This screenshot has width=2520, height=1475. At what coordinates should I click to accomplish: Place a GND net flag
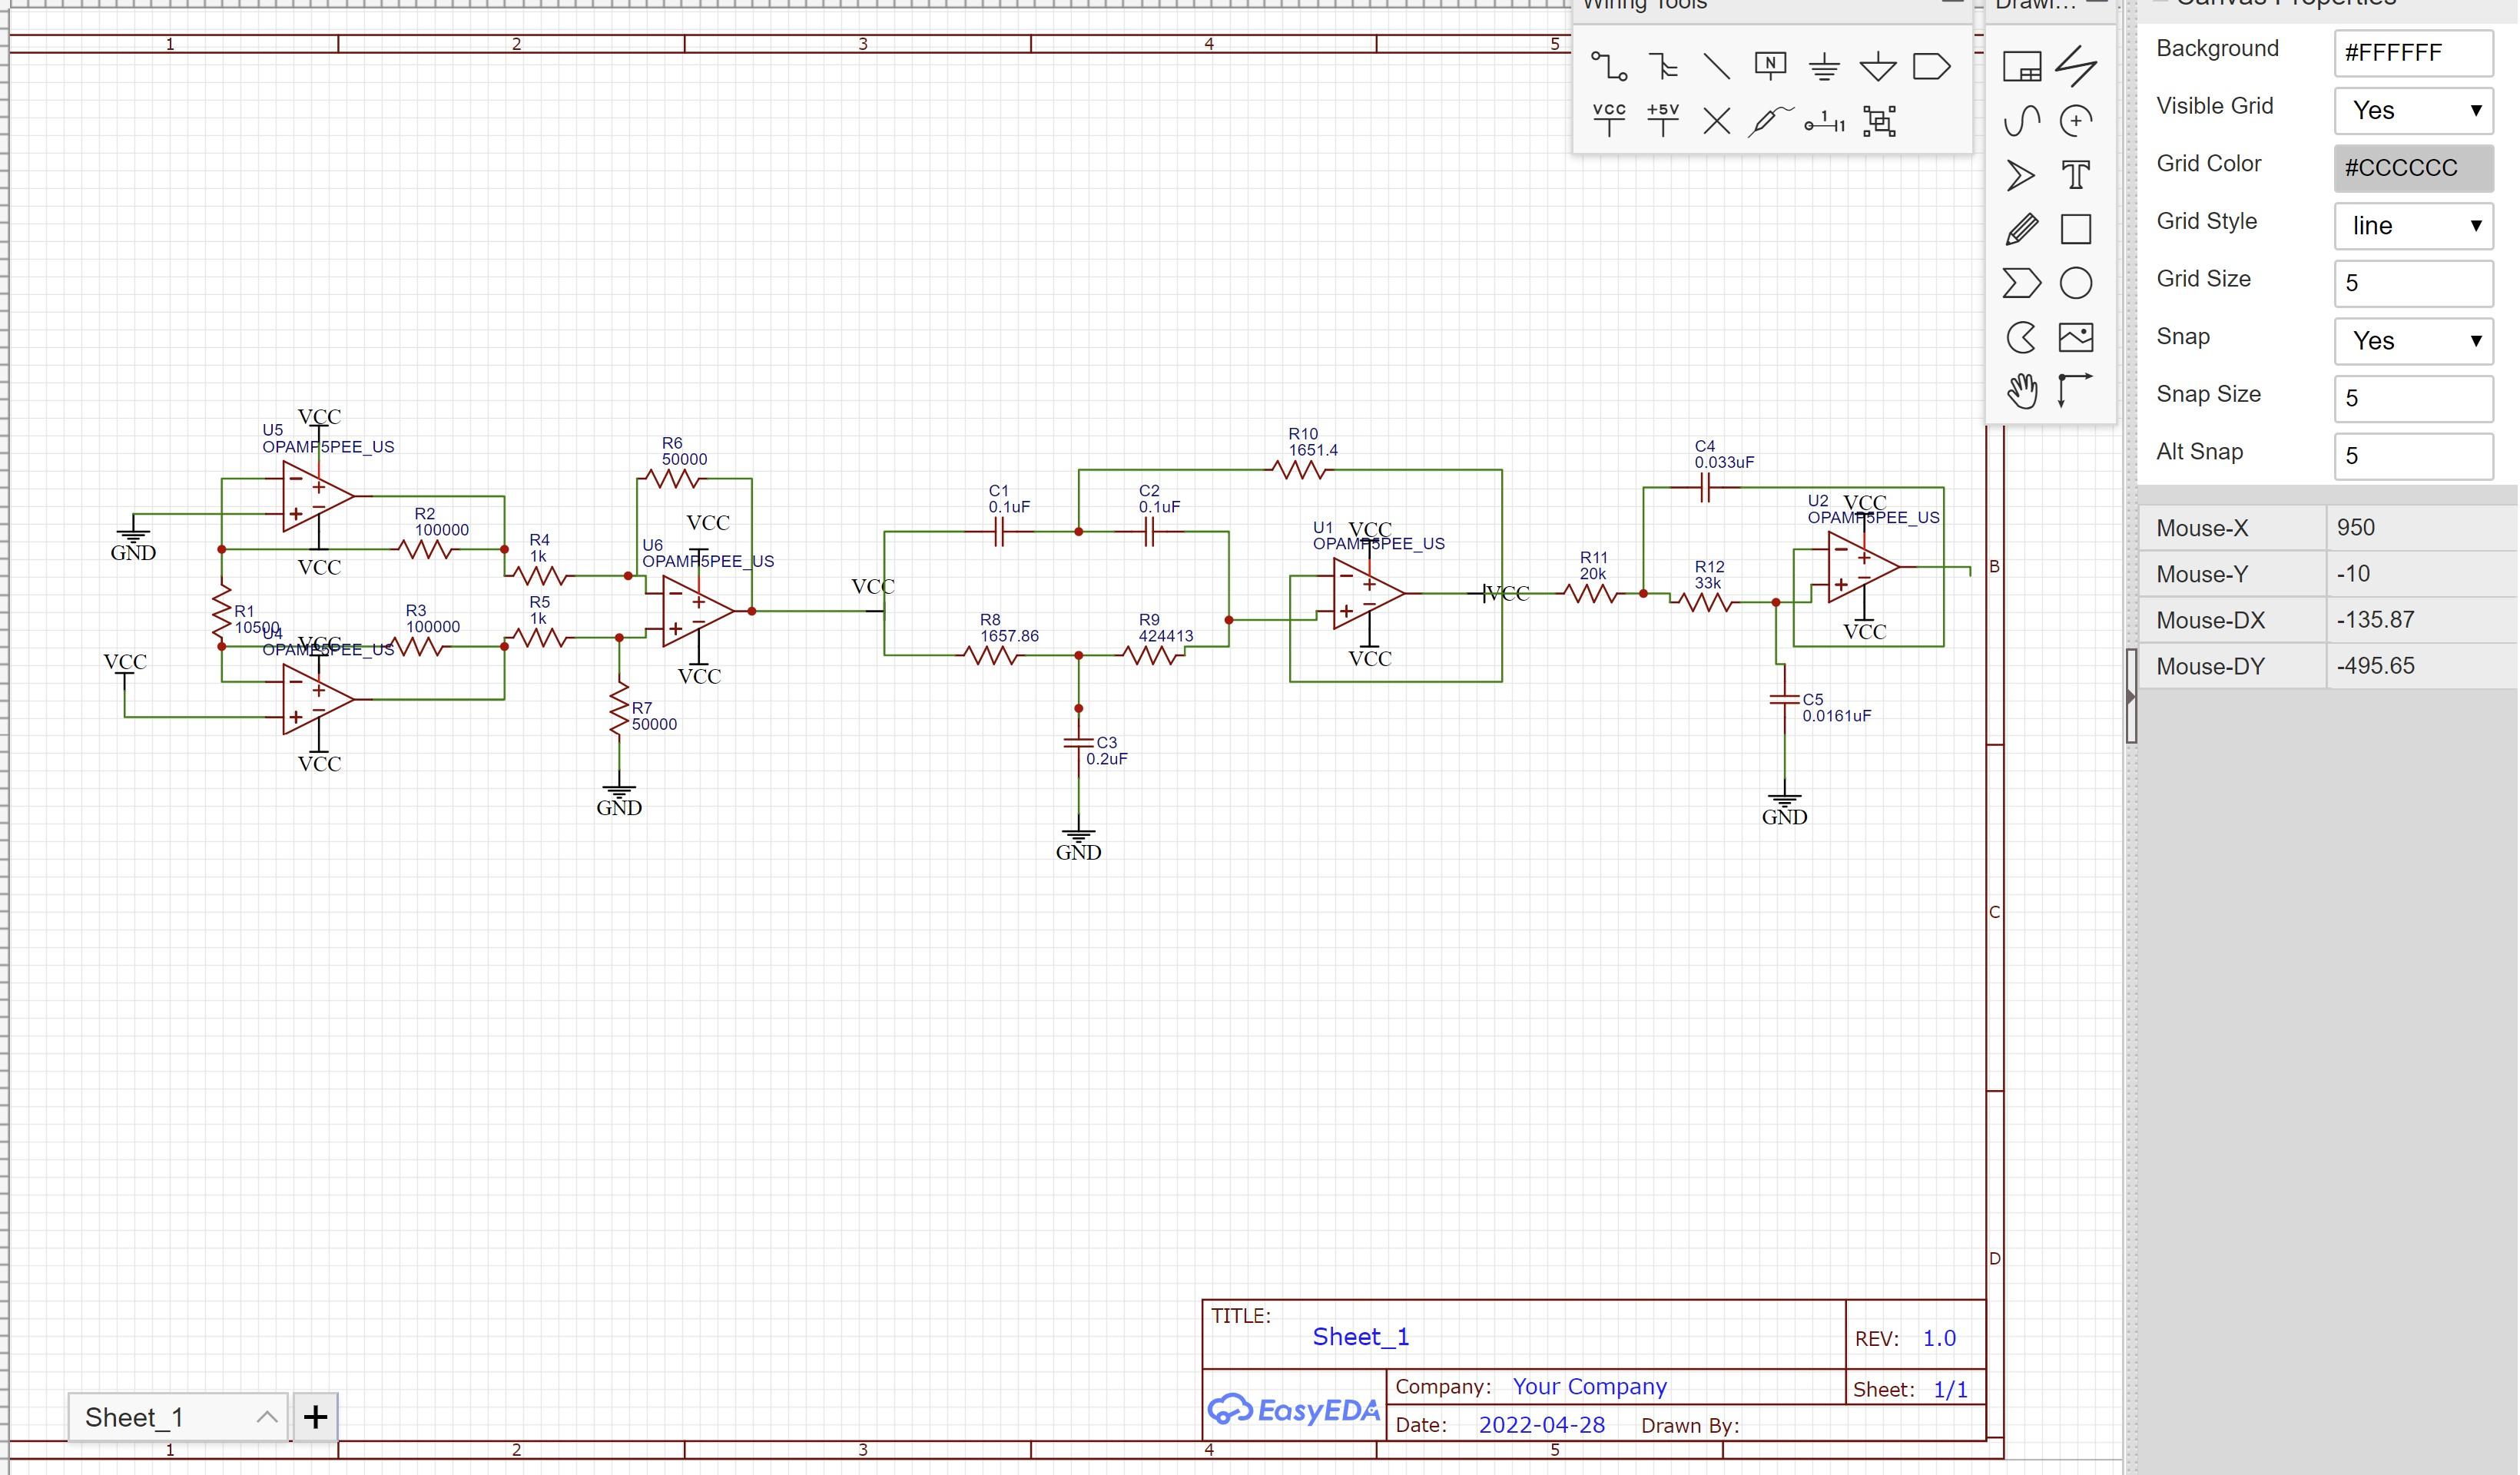(1824, 67)
